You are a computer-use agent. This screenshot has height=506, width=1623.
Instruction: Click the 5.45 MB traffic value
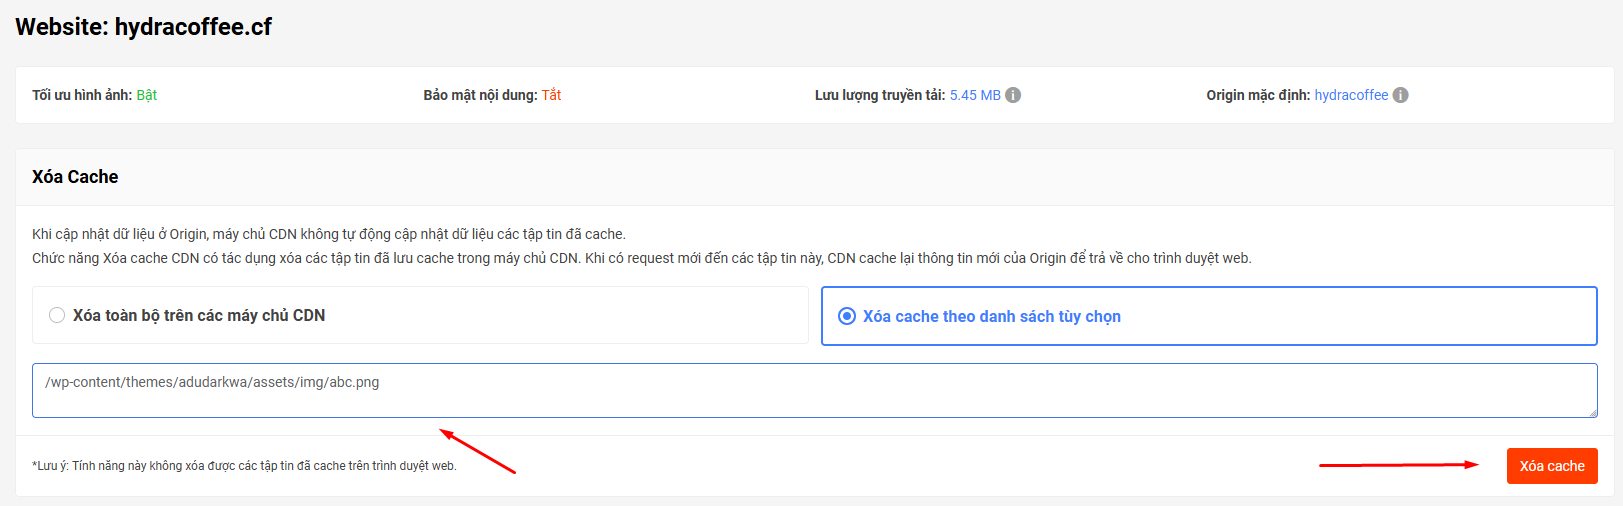click(x=975, y=95)
